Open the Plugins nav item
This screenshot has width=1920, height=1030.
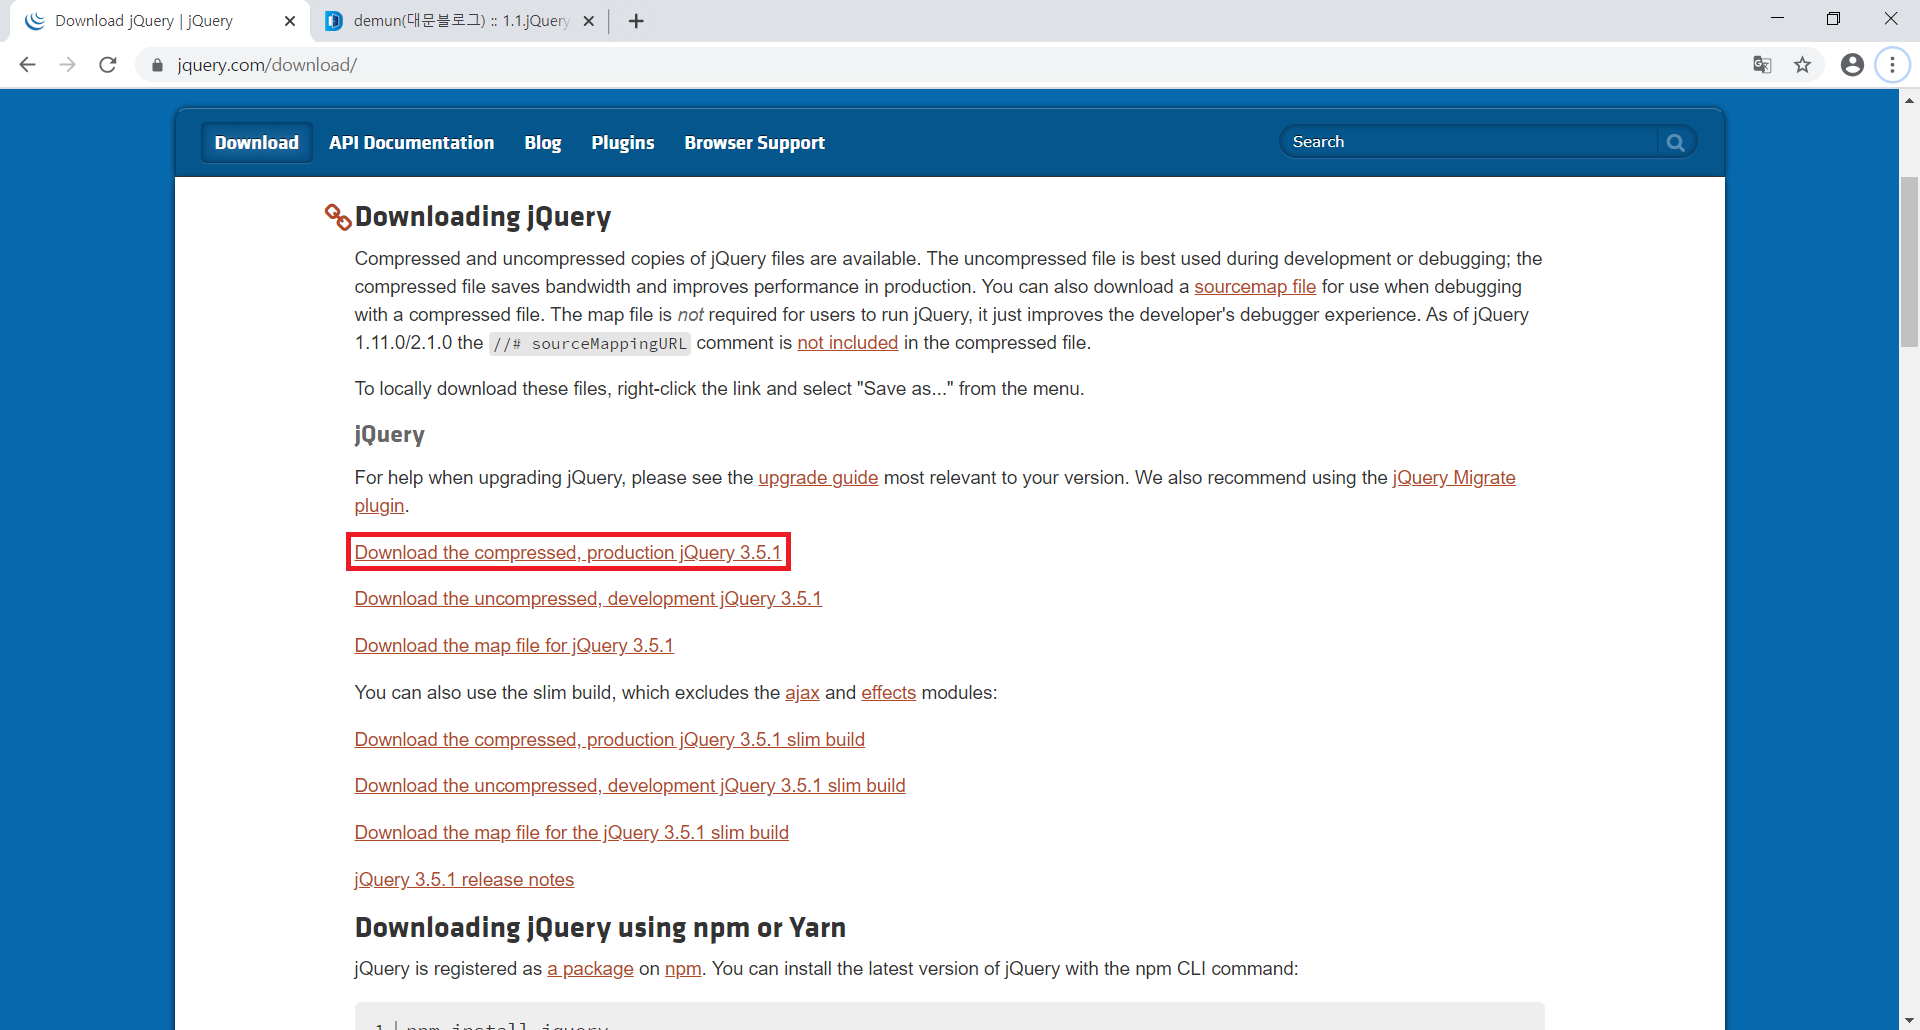[x=623, y=143]
